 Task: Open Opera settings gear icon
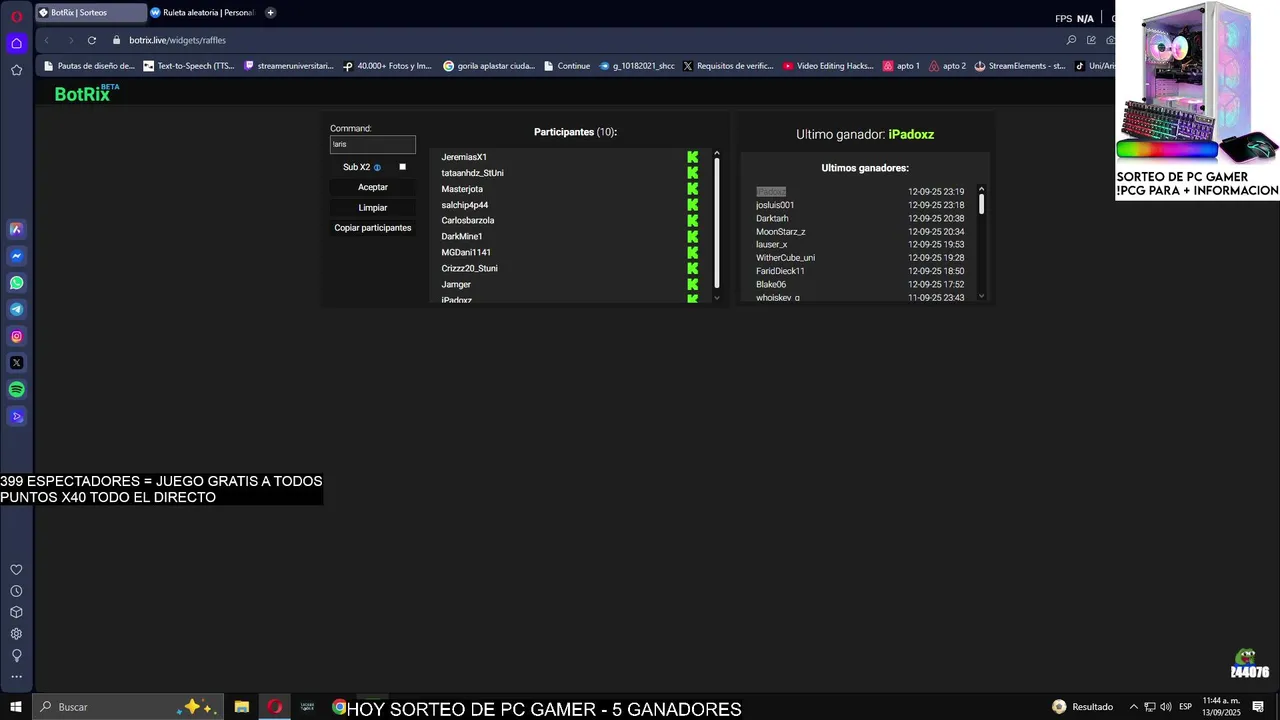[x=16, y=634]
